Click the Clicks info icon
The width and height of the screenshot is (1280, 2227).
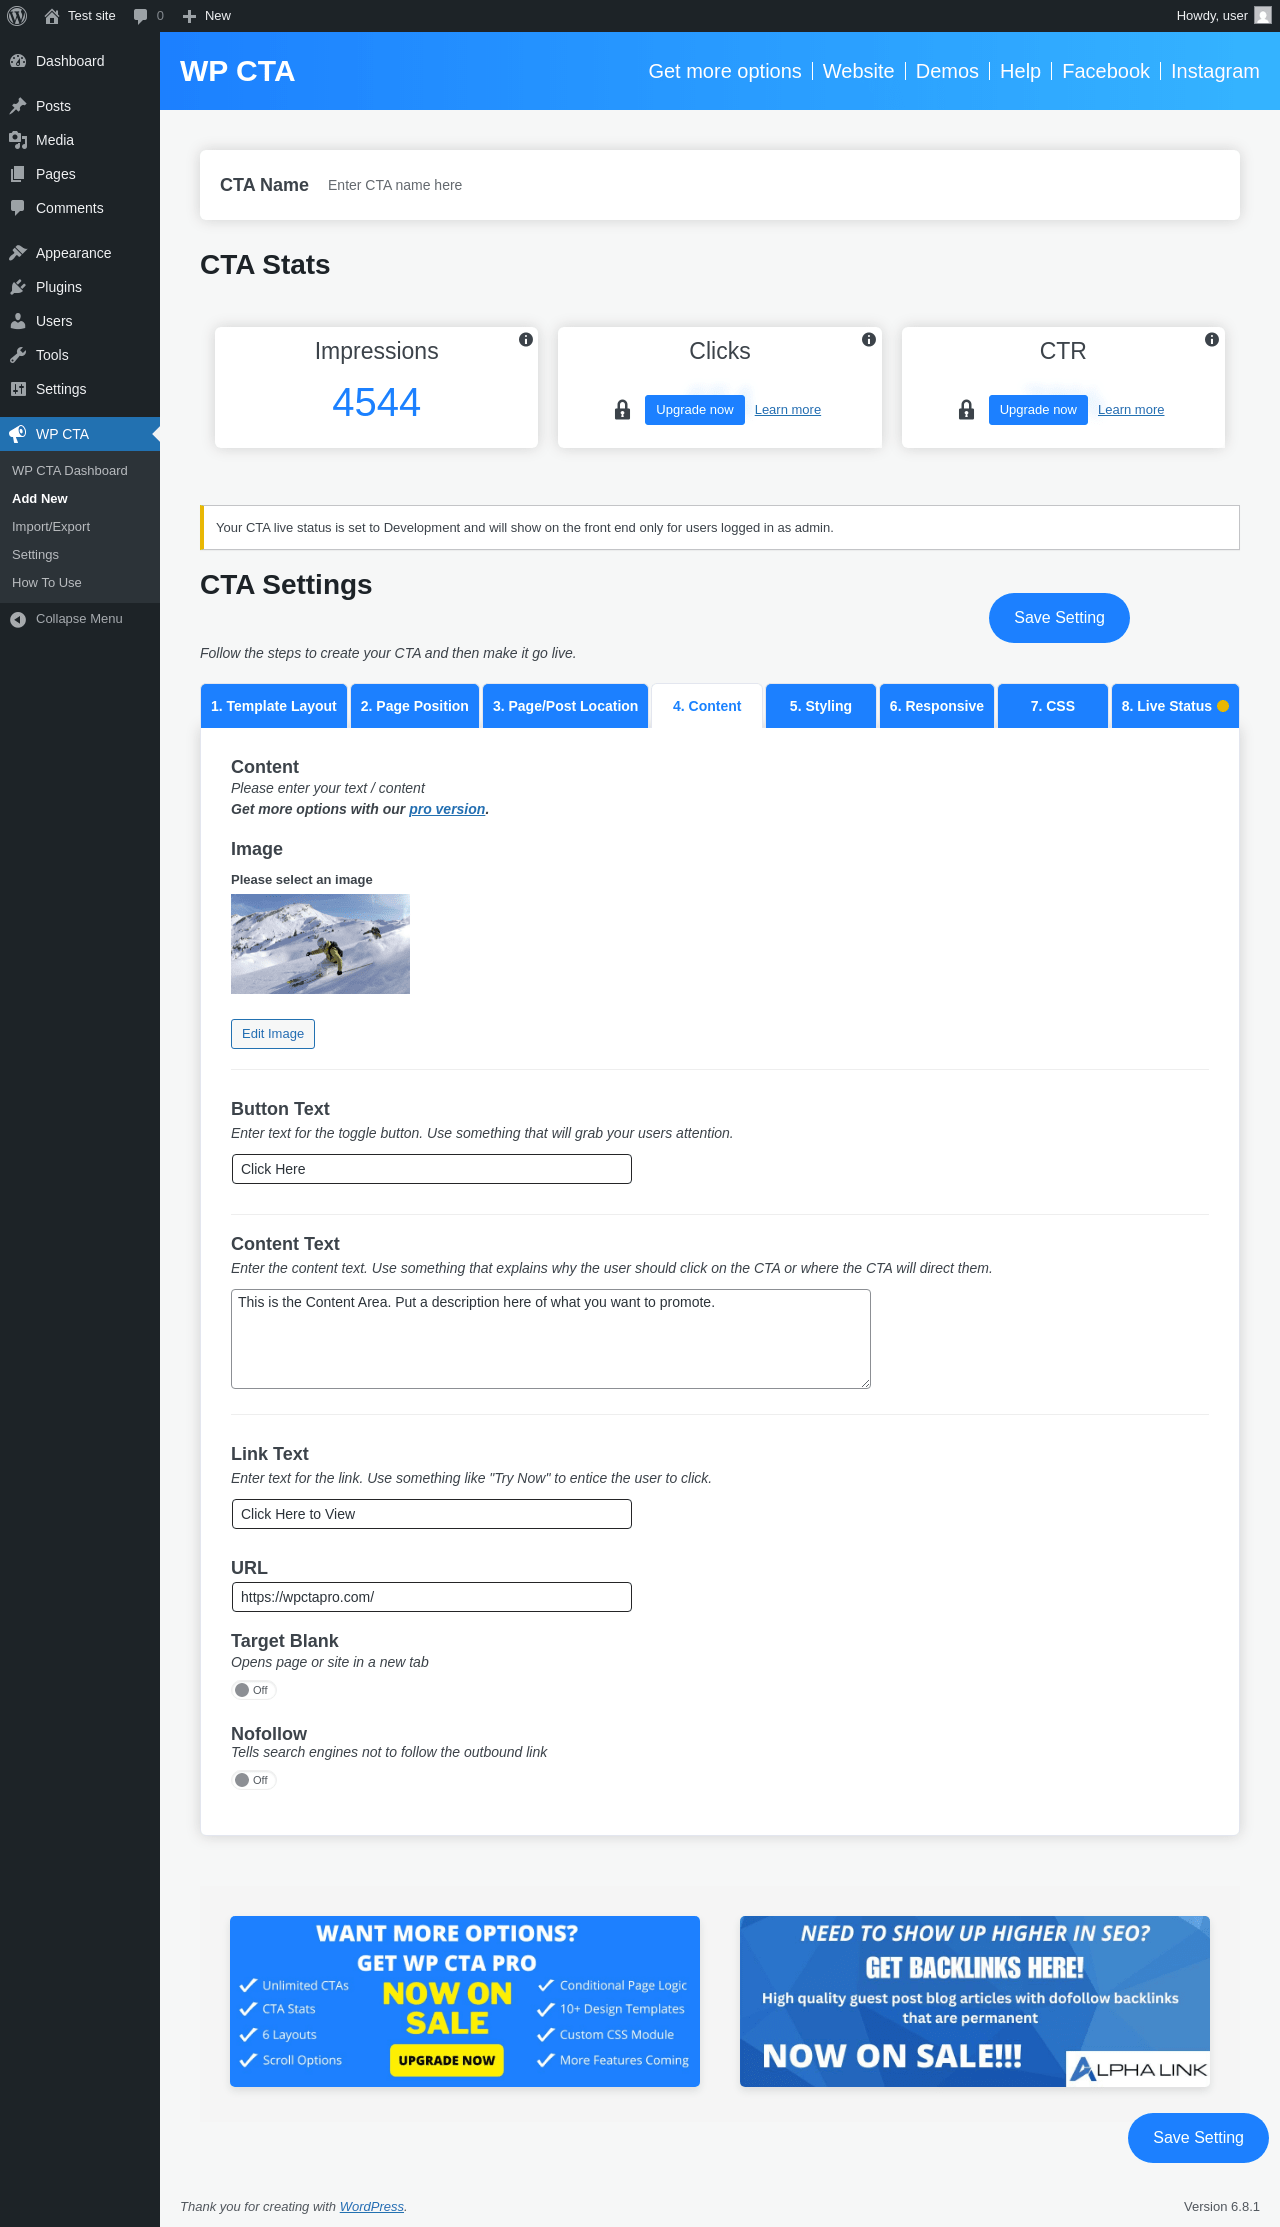click(869, 340)
